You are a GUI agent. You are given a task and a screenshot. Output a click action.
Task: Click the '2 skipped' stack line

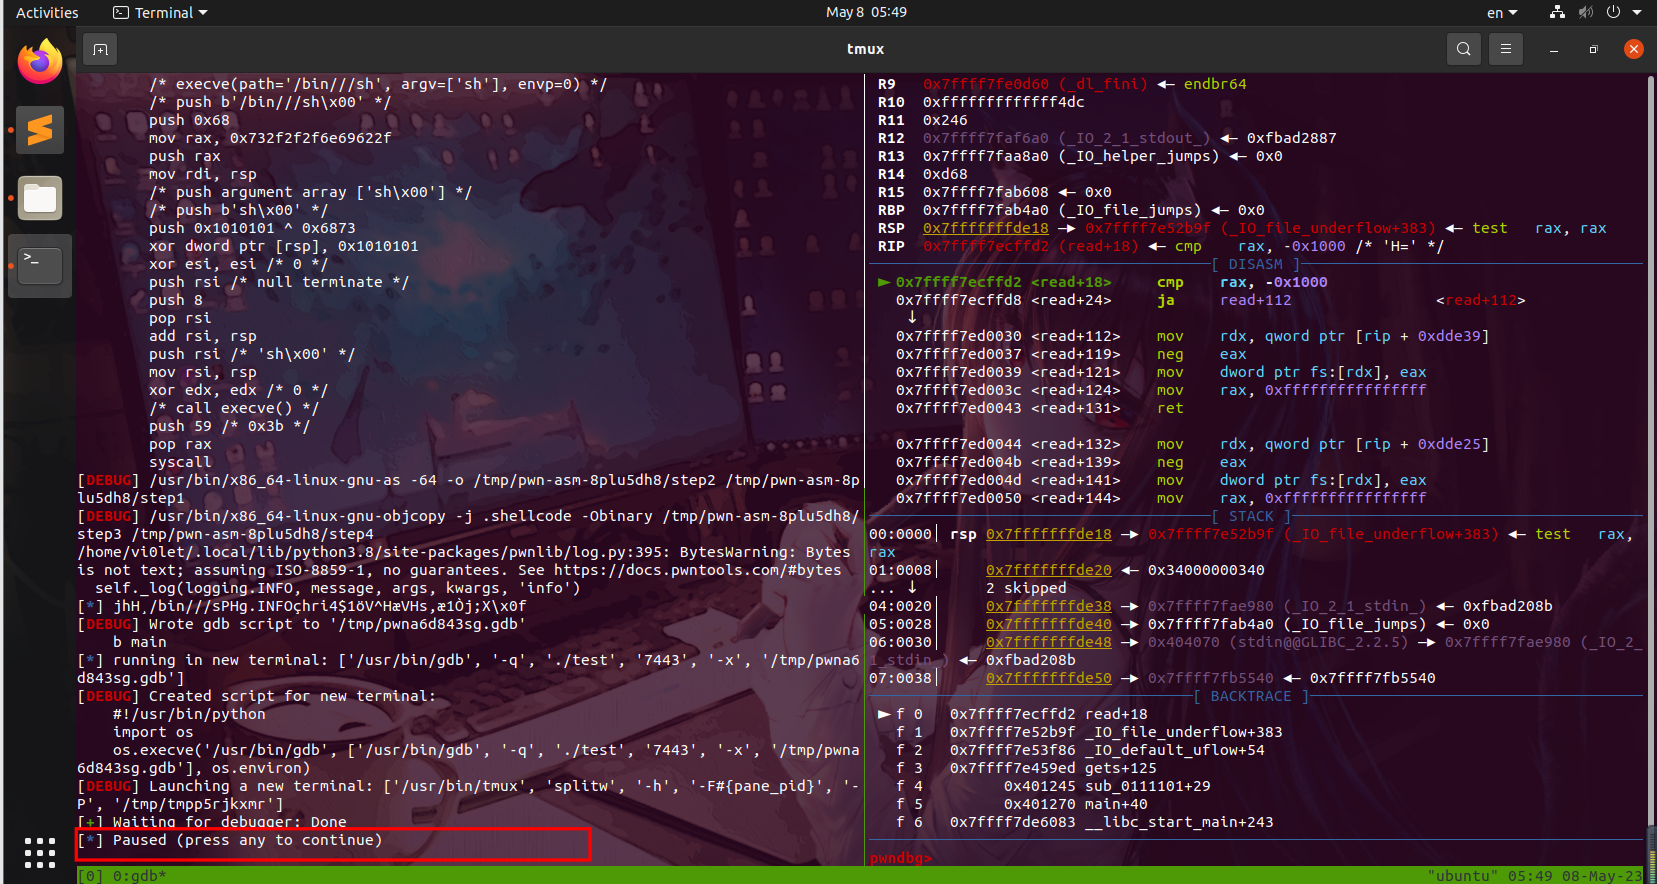pos(1026,588)
